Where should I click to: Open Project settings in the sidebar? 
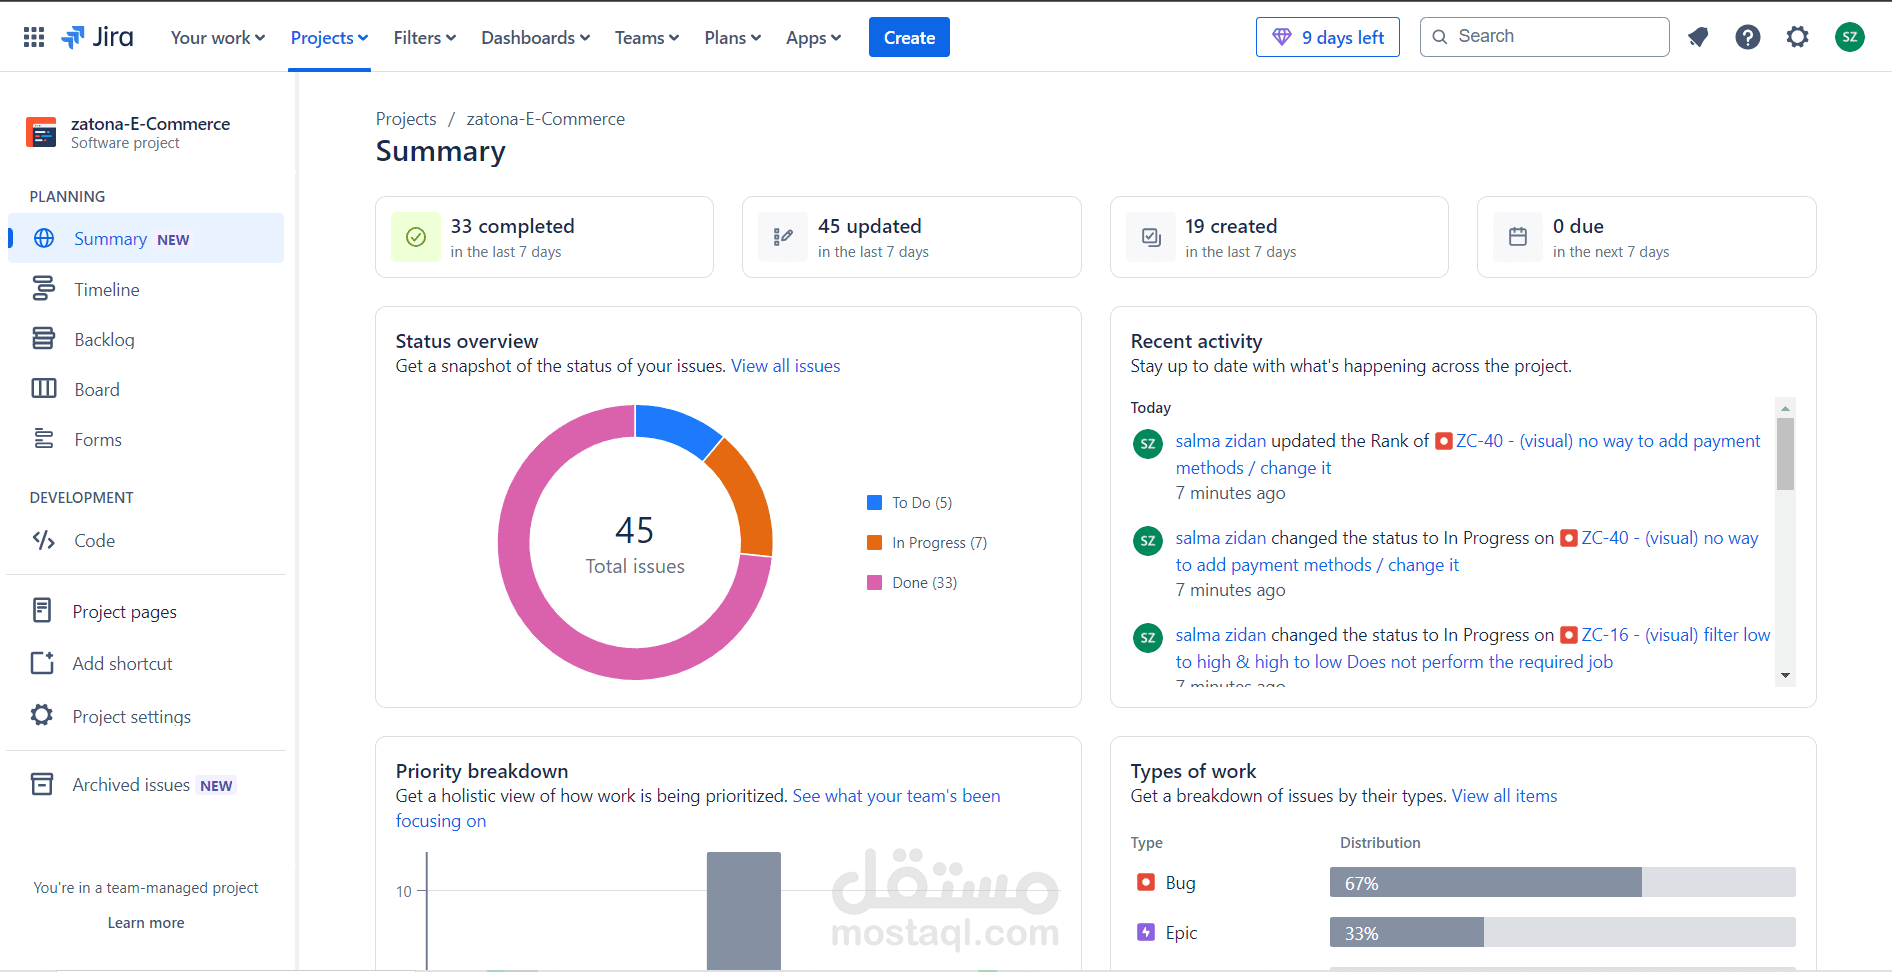click(146, 716)
